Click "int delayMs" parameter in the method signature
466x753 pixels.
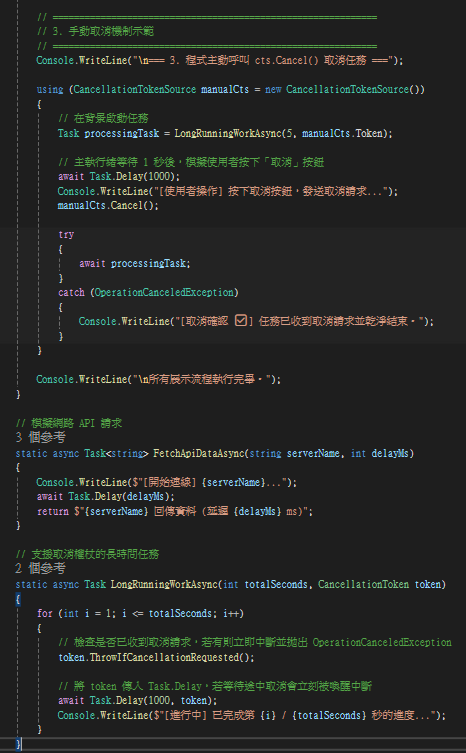(380, 454)
